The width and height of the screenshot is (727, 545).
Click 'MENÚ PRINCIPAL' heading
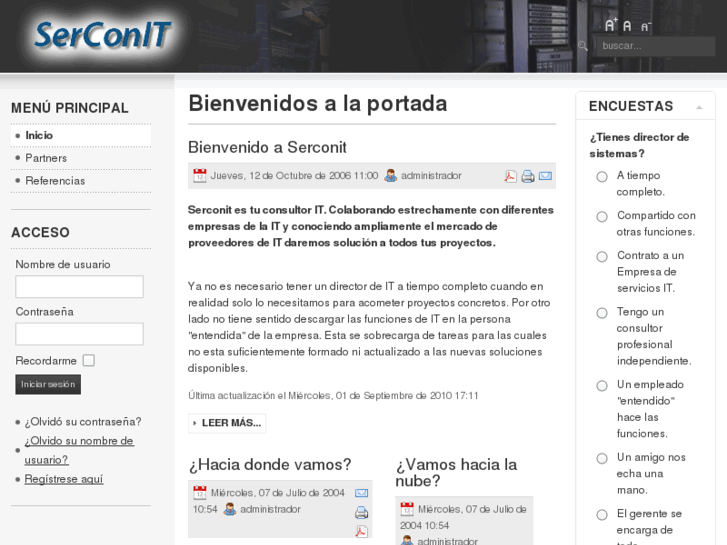(70, 108)
